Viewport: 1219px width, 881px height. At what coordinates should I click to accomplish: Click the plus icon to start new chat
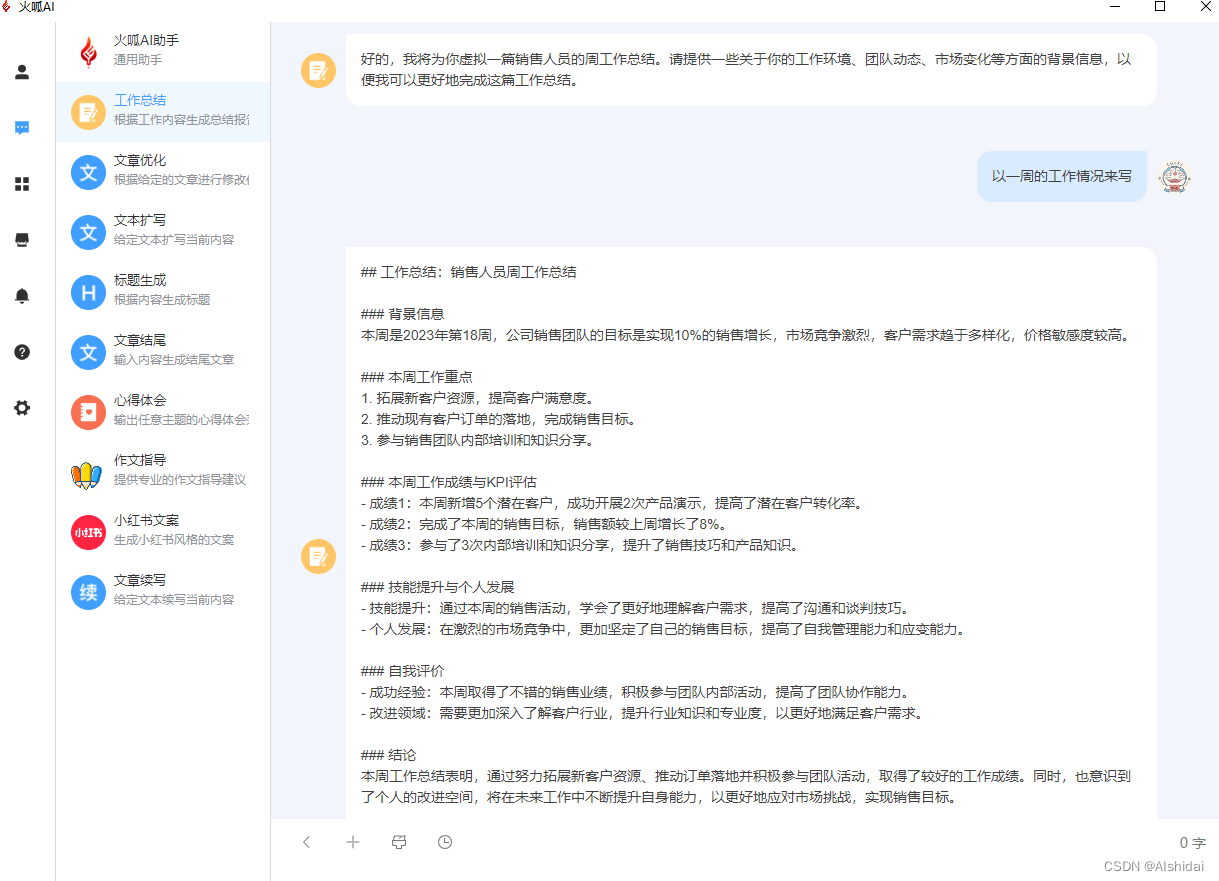(x=353, y=842)
